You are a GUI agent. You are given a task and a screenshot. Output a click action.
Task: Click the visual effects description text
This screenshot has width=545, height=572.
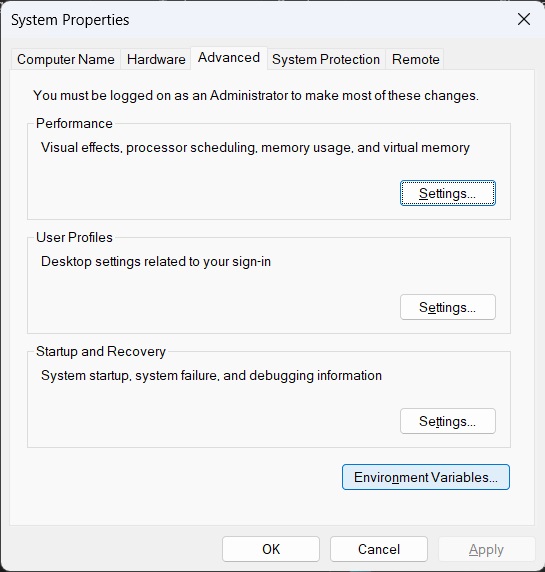pos(255,148)
